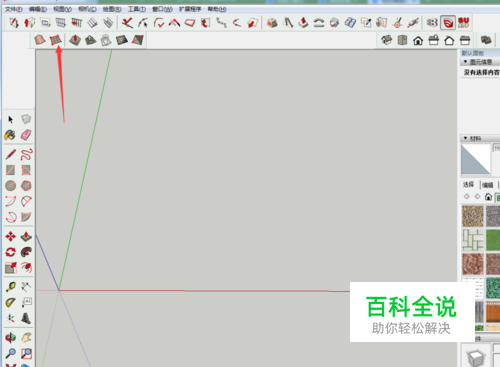Select the Offset tool
The width and height of the screenshot is (500, 367).
tap(26, 267)
